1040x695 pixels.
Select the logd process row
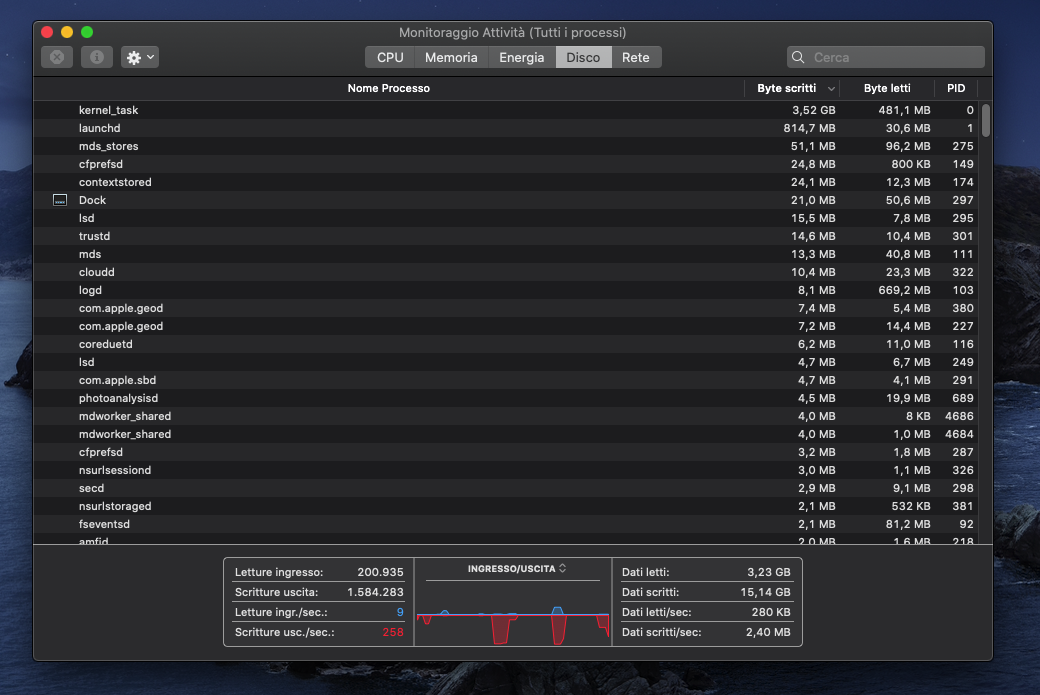(507, 290)
